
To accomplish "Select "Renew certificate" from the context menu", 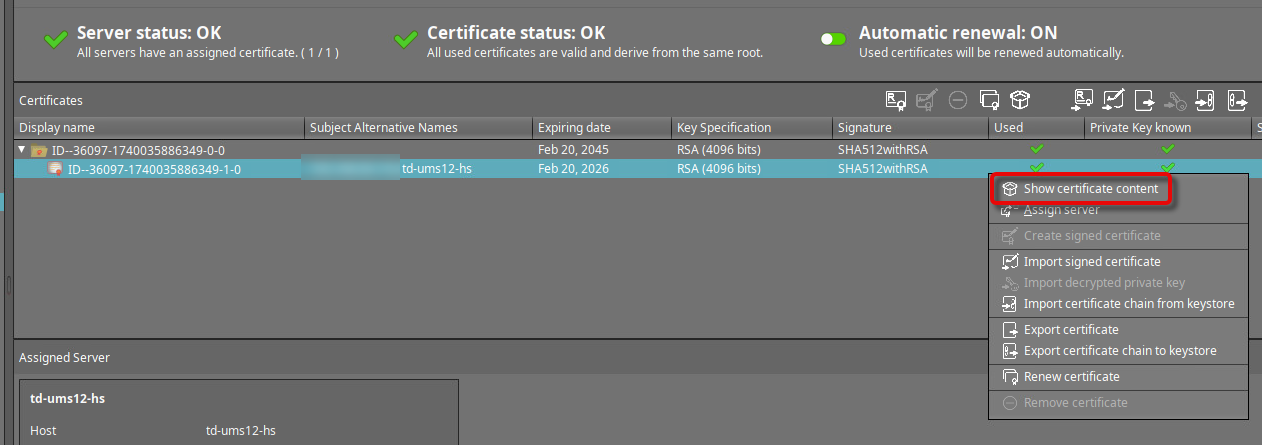I will coord(1071,377).
